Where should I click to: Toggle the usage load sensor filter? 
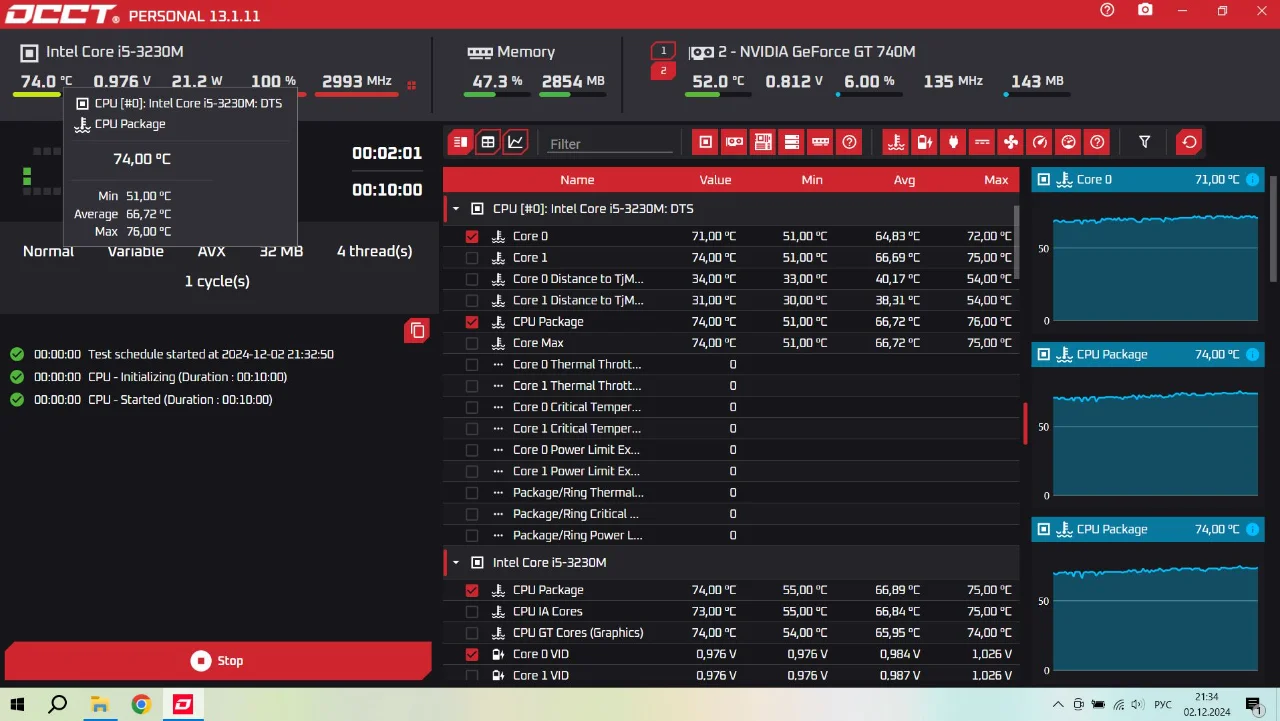point(1069,142)
